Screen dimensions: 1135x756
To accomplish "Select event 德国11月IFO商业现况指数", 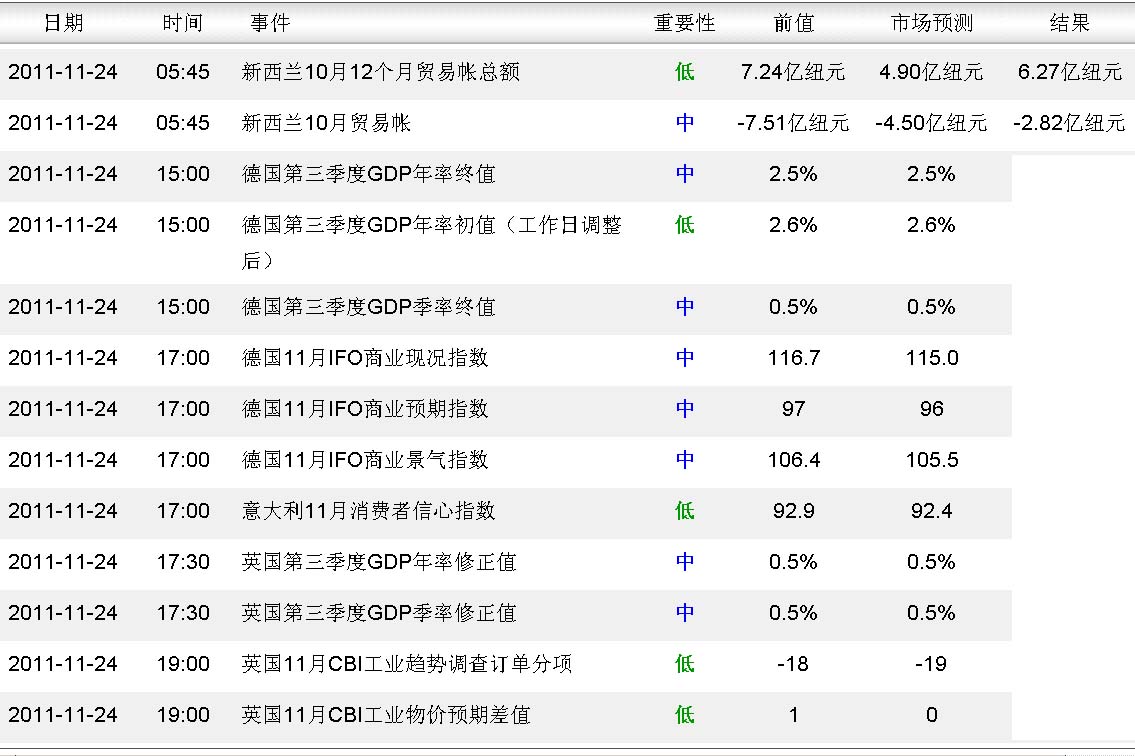I will coord(365,358).
